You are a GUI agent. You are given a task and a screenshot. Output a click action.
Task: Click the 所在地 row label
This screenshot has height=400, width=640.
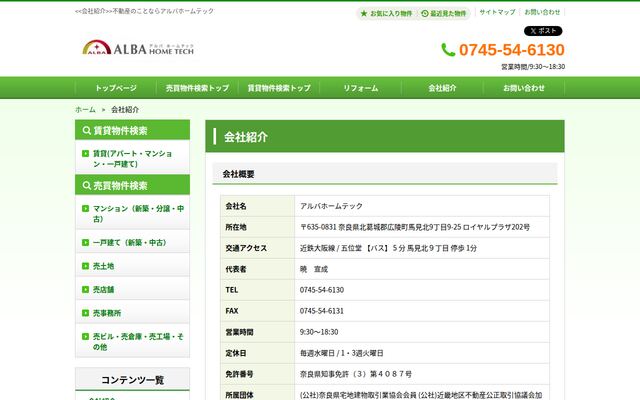tap(236, 227)
